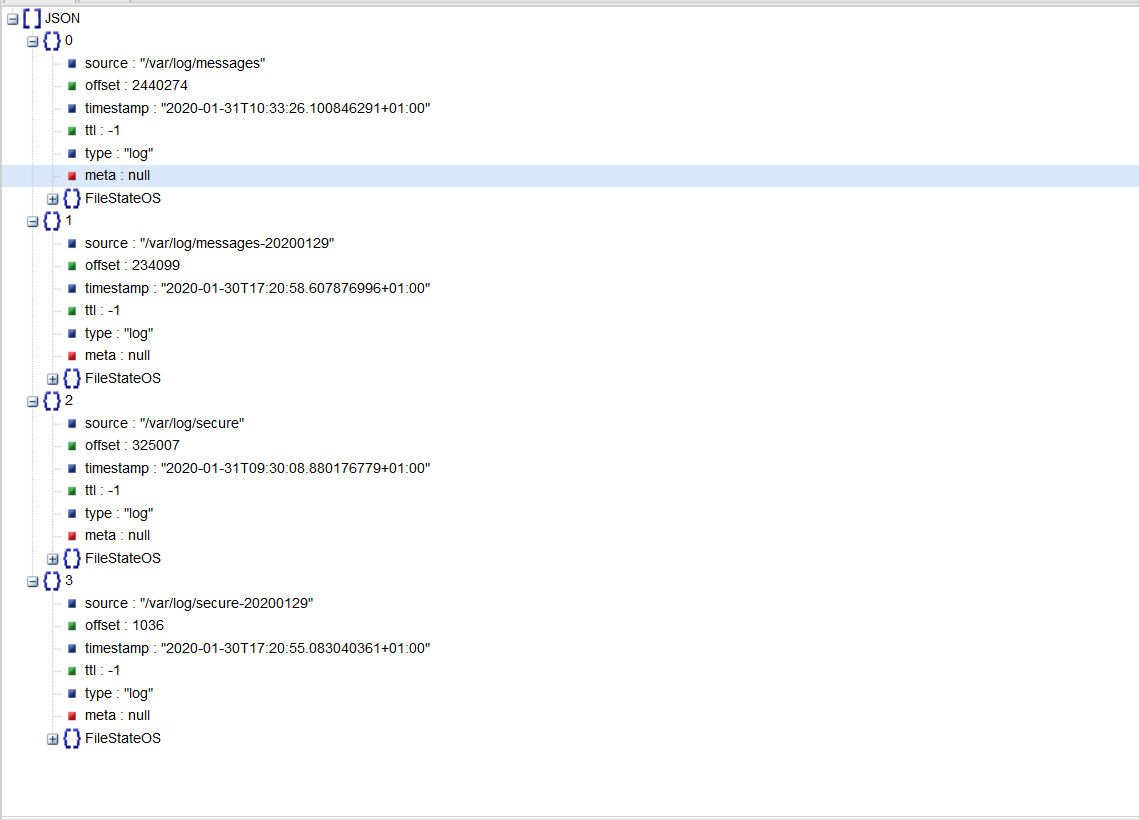1139x820 pixels.
Task: Click the green icon next to offset : 2440274
Action: (72, 86)
